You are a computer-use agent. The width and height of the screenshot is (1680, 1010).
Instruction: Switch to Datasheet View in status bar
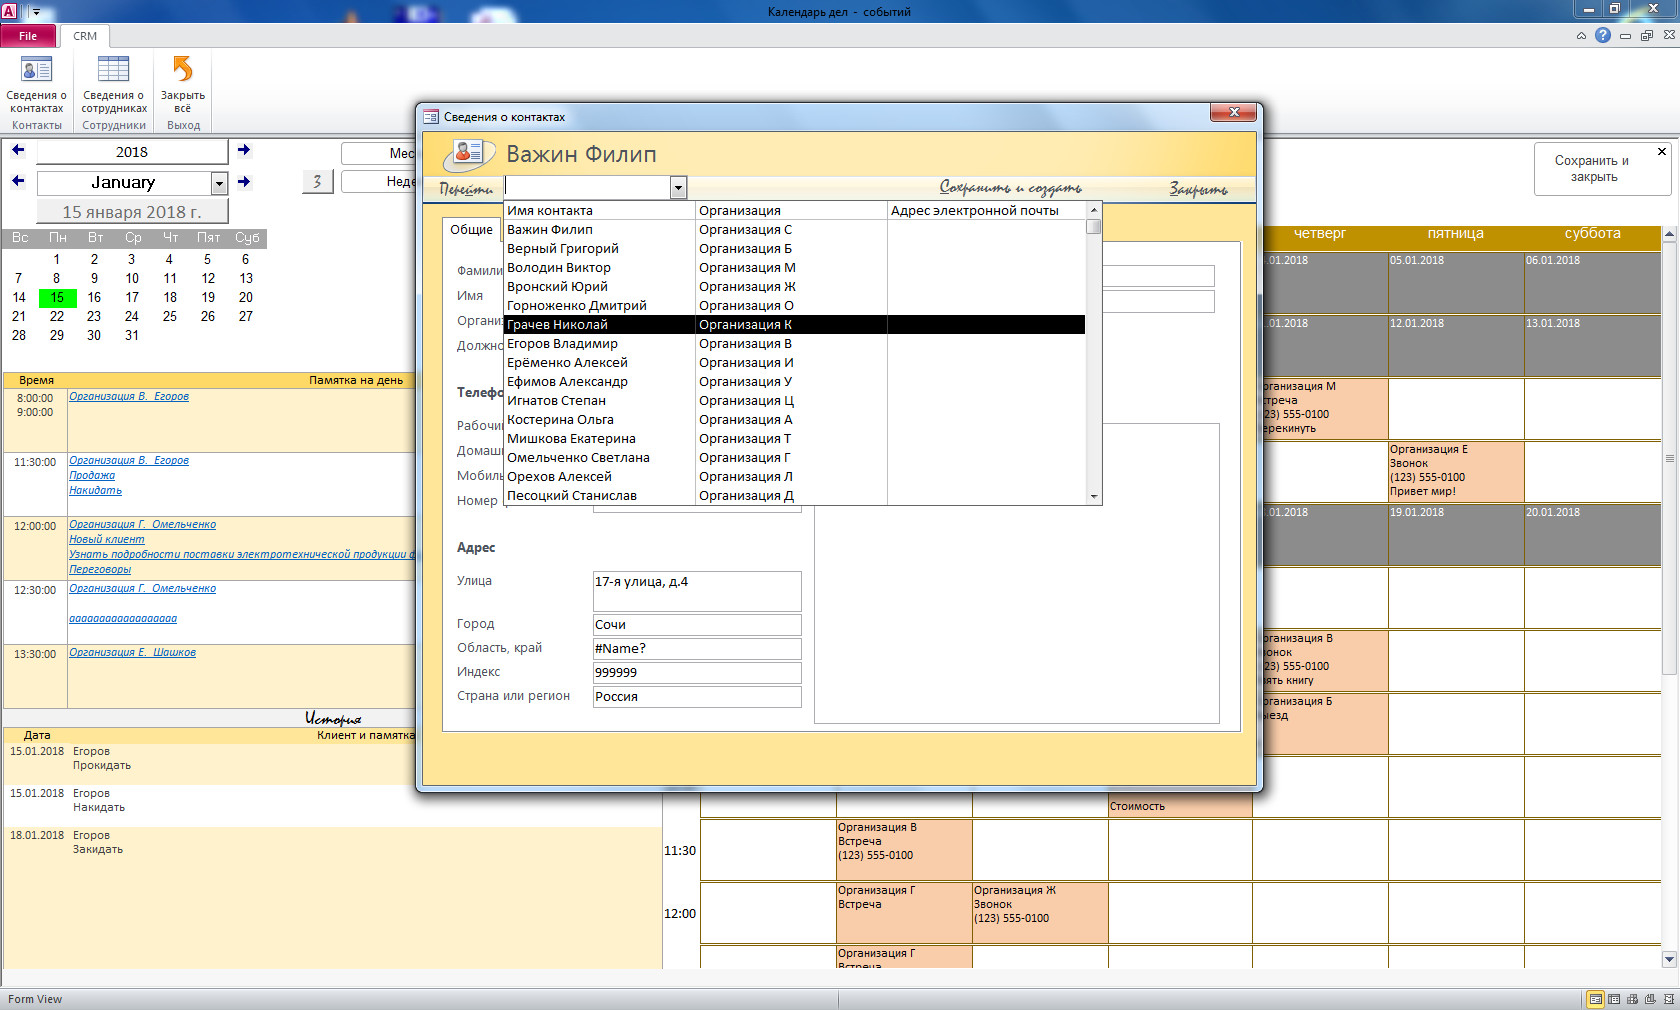click(x=1614, y=999)
